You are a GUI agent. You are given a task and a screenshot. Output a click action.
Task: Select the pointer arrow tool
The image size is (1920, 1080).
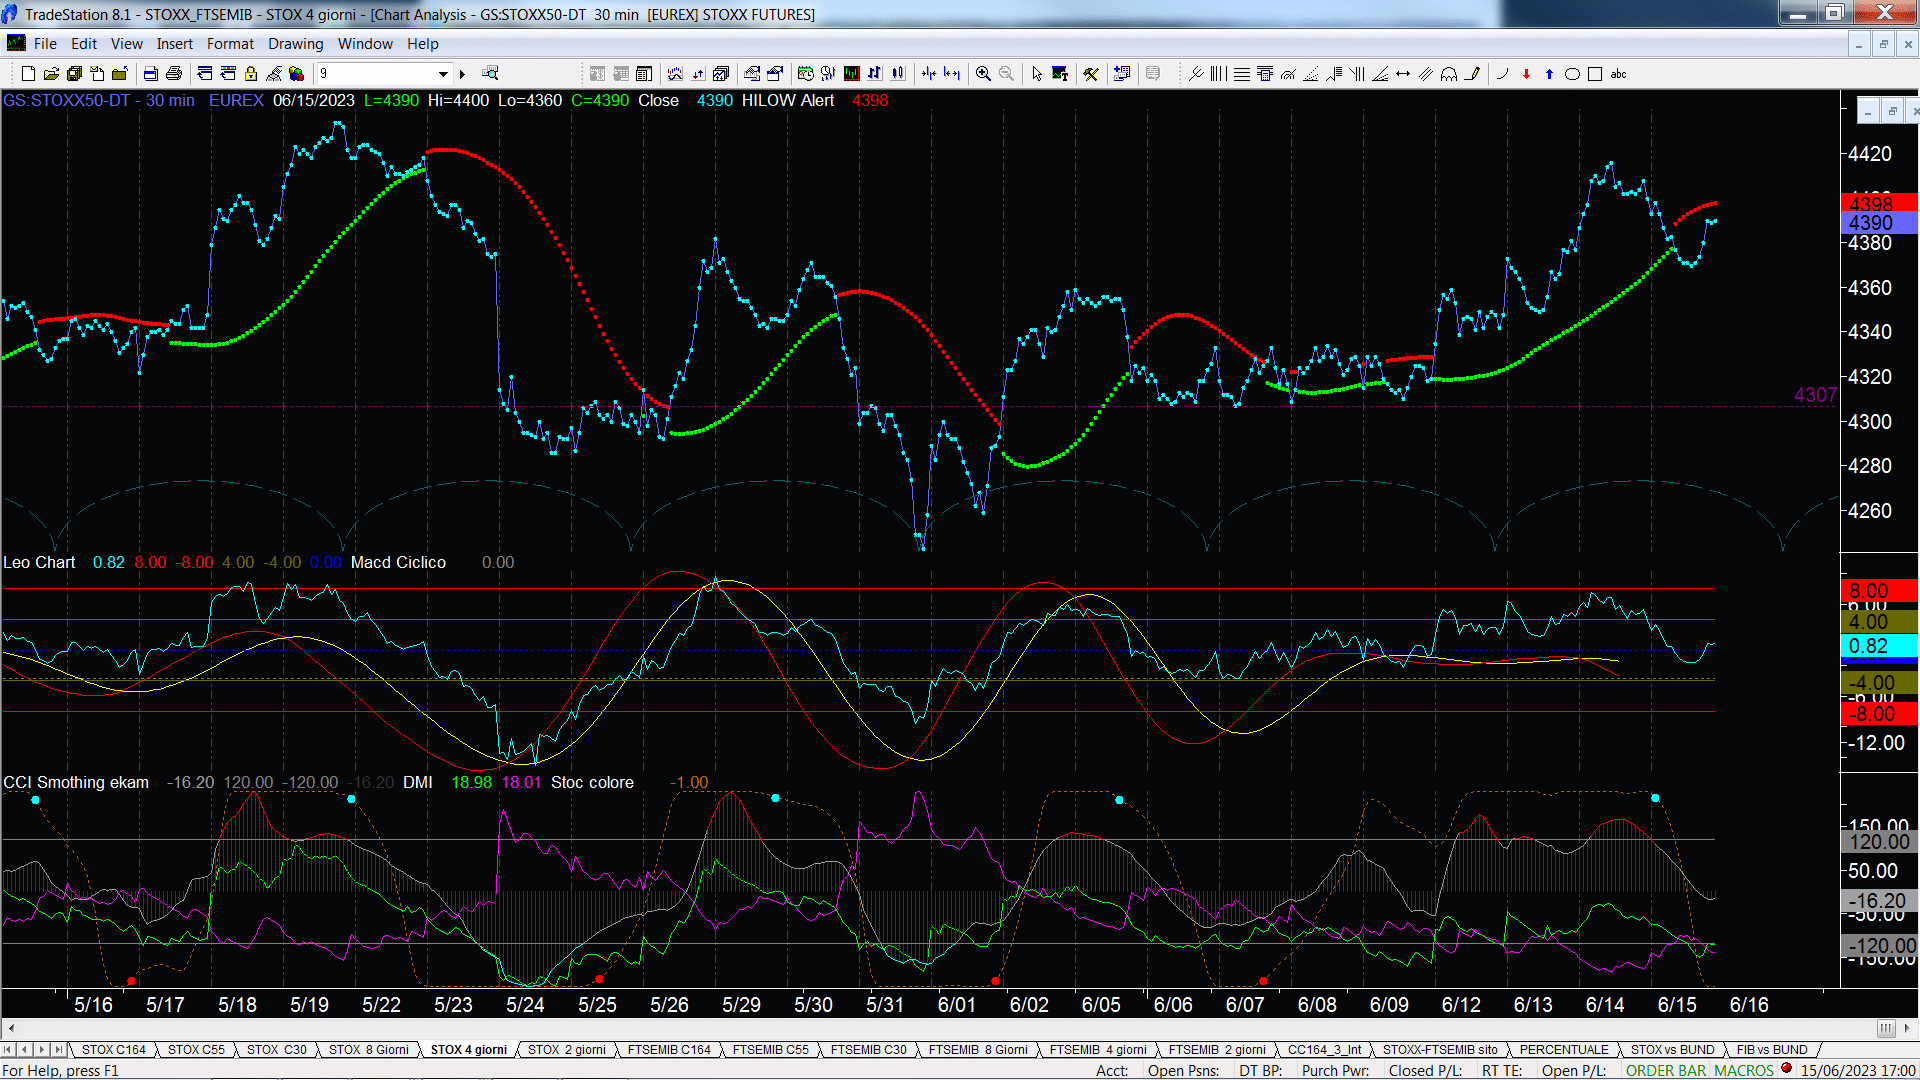[1037, 74]
